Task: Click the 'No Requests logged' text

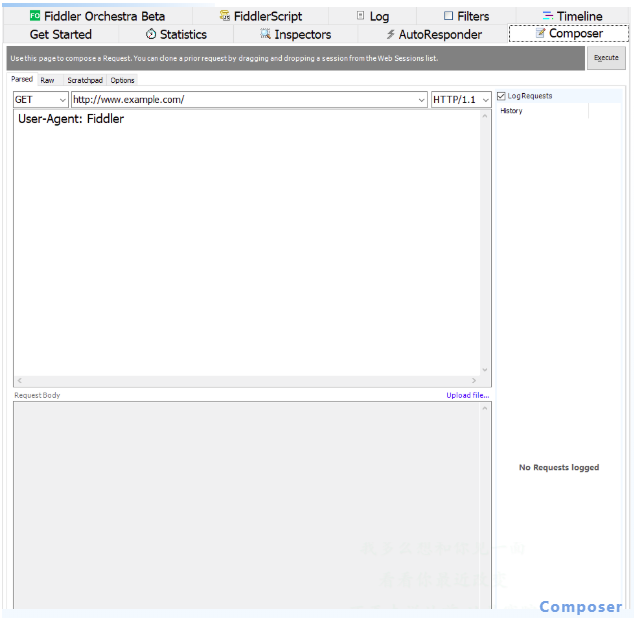Action: coord(559,467)
